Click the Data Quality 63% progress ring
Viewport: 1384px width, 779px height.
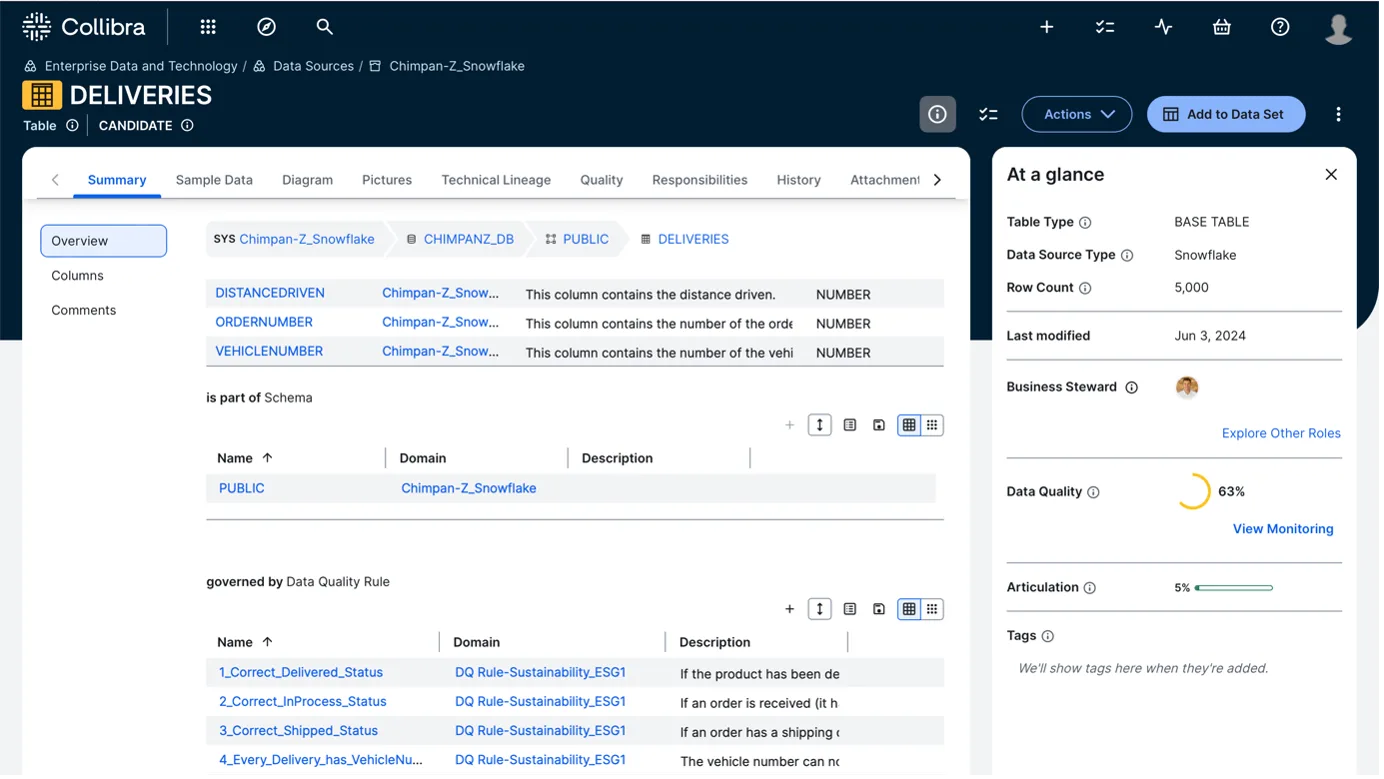click(1194, 491)
